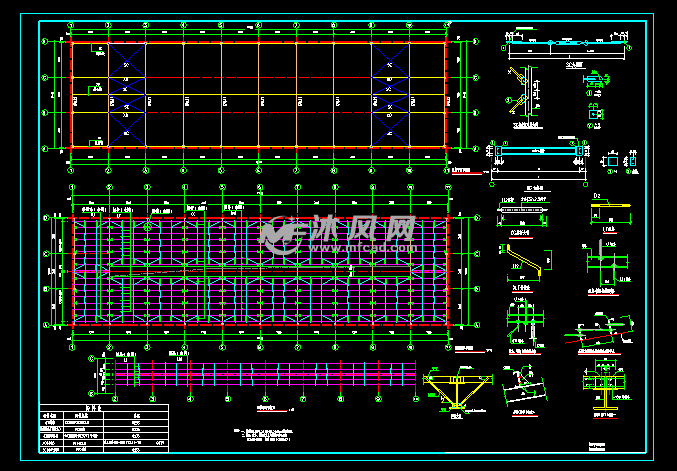Select the bottom long elevation strip drawing
The height and width of the screenshot is (471, 677).
(x=262, y=373)
